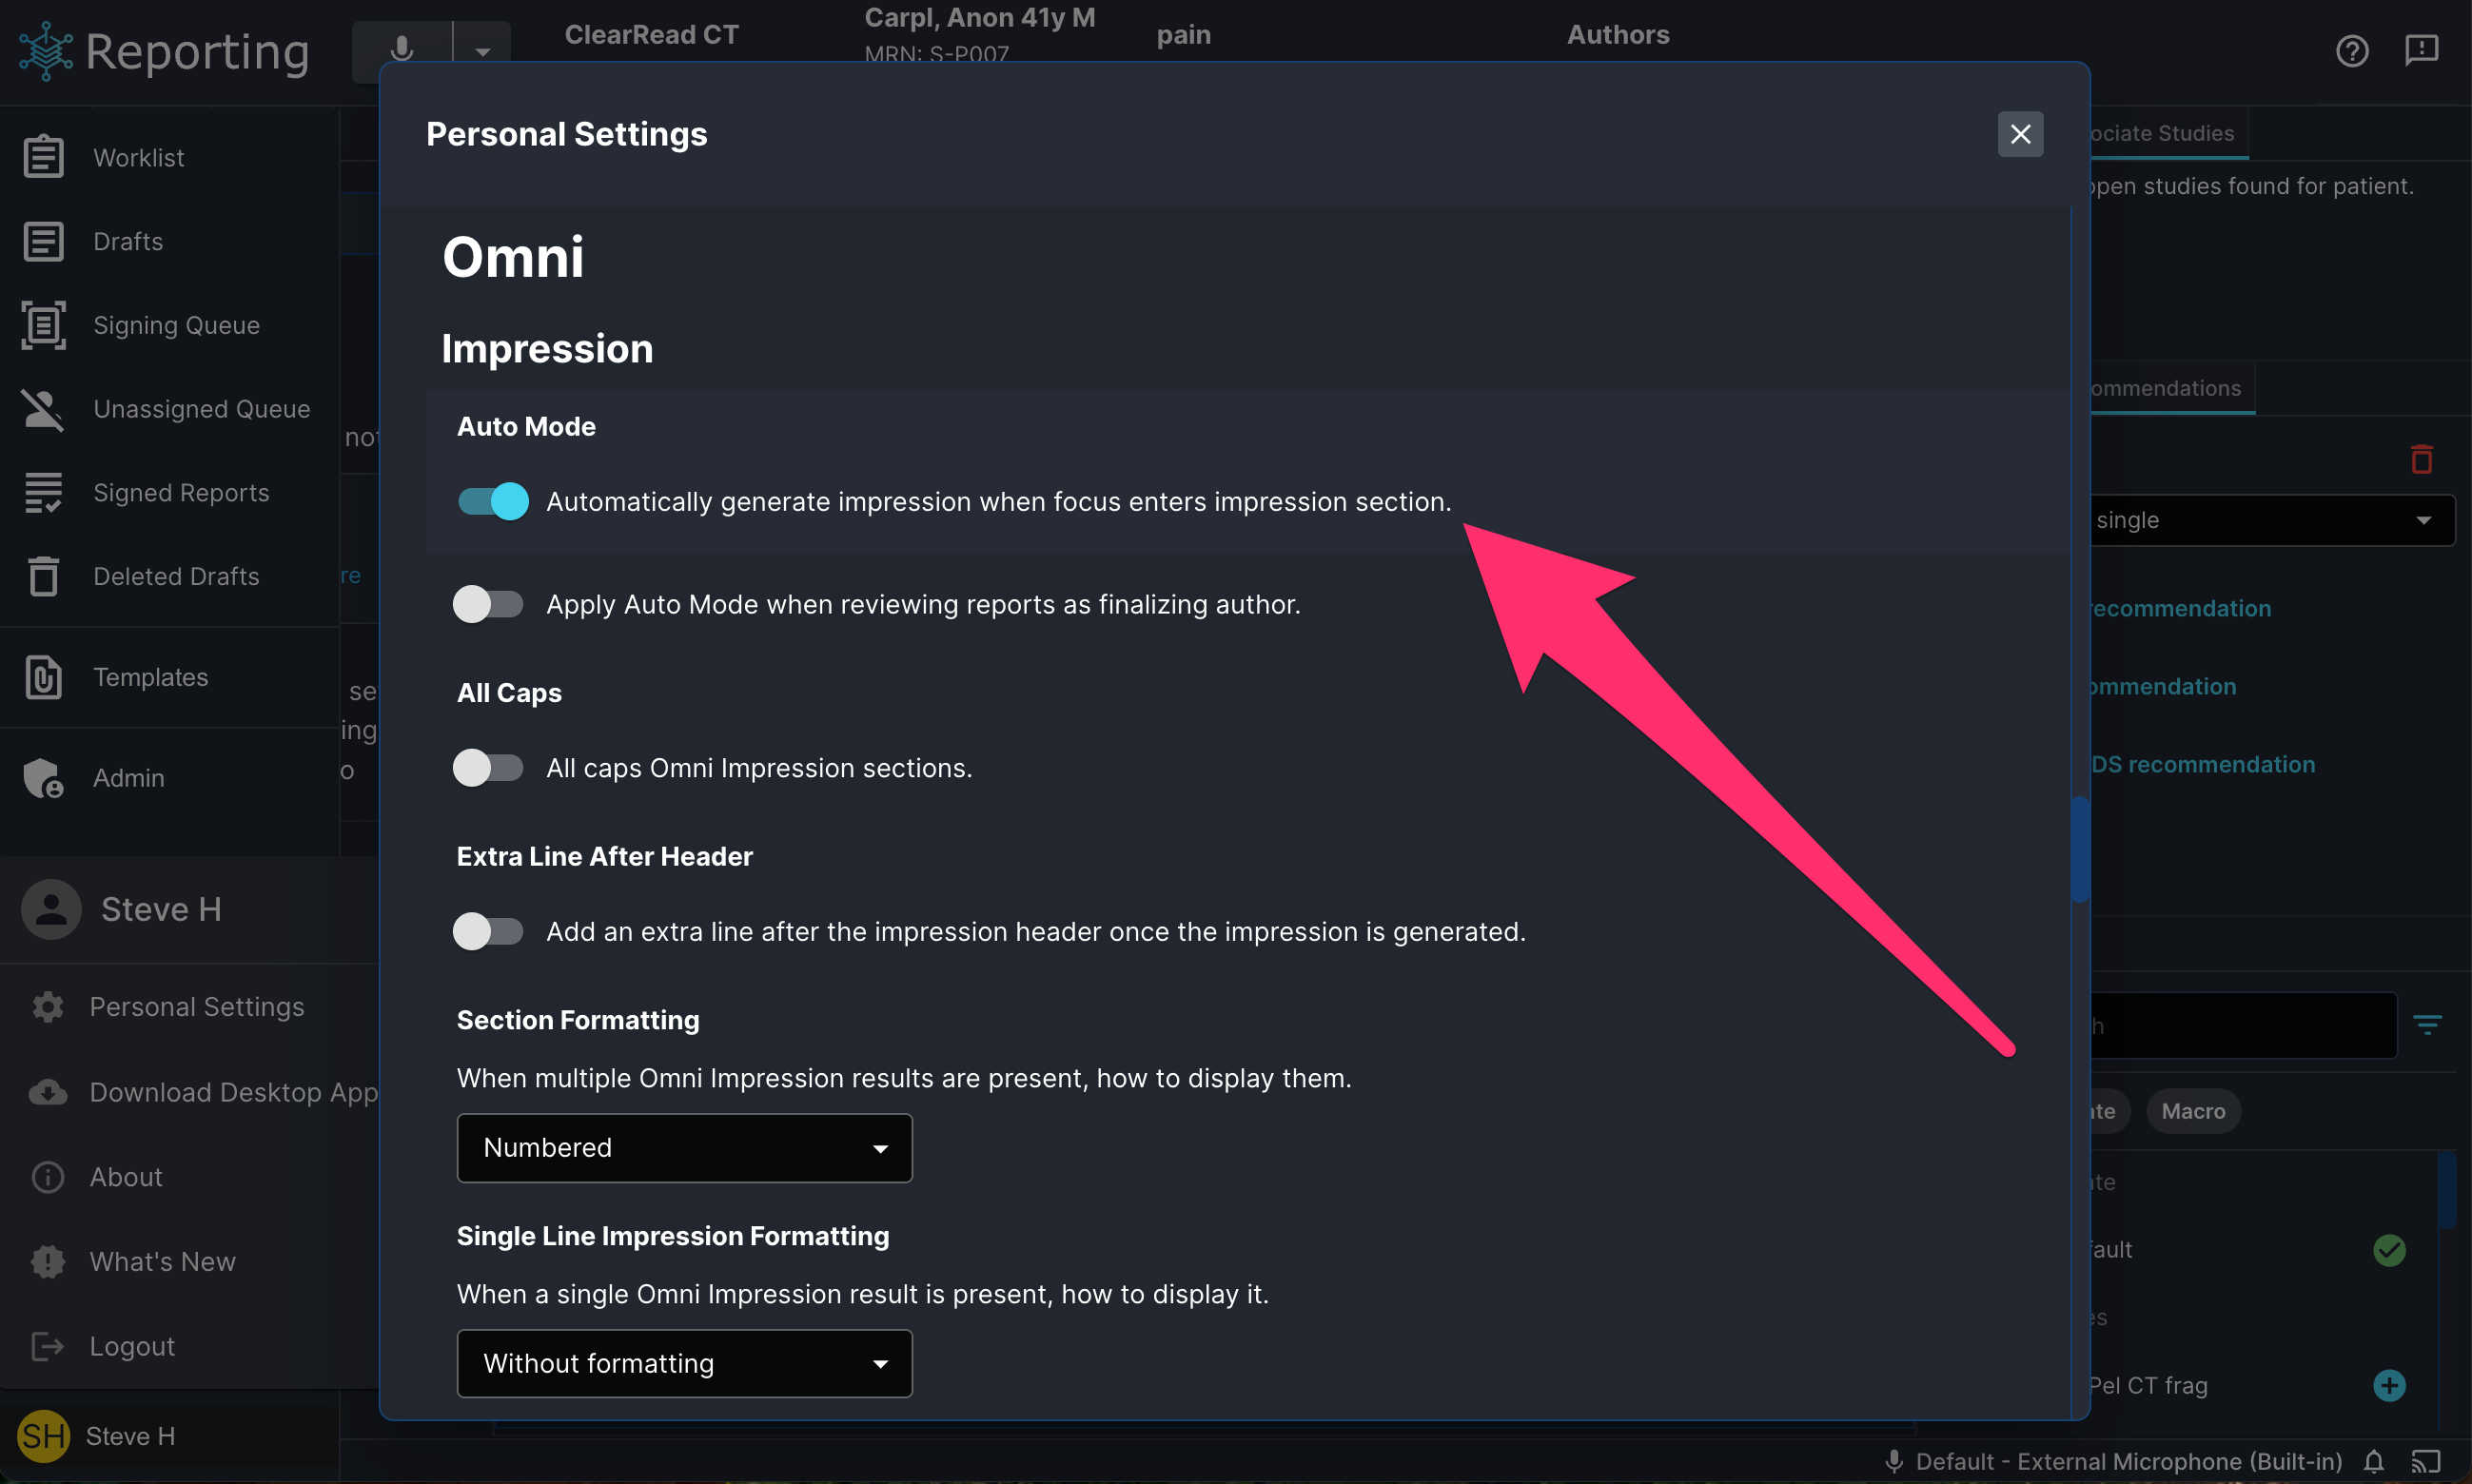Click What's New badge icon
This screenshot has width=2472, height=1484.
pyautogui.click(x=47, y=1262)
